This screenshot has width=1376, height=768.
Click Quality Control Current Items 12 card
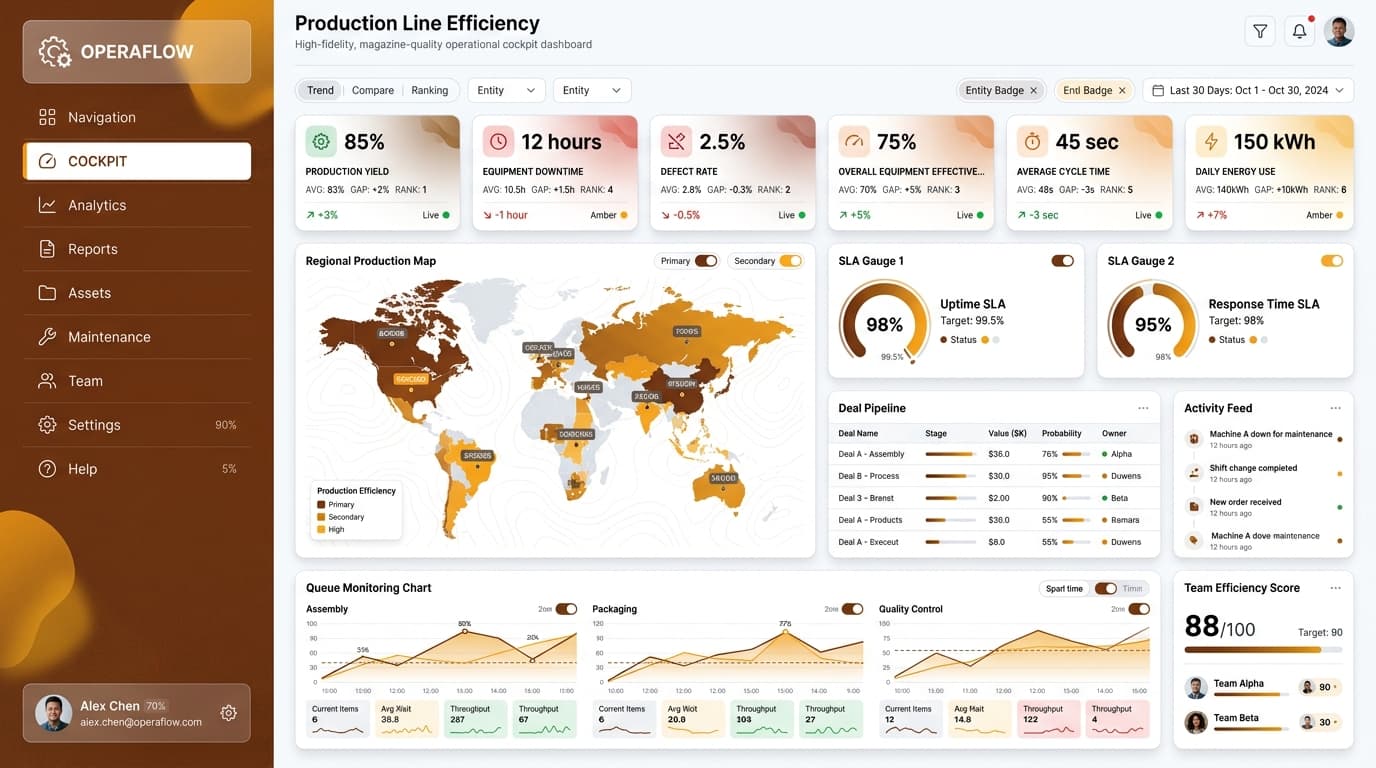click(912, 719)
